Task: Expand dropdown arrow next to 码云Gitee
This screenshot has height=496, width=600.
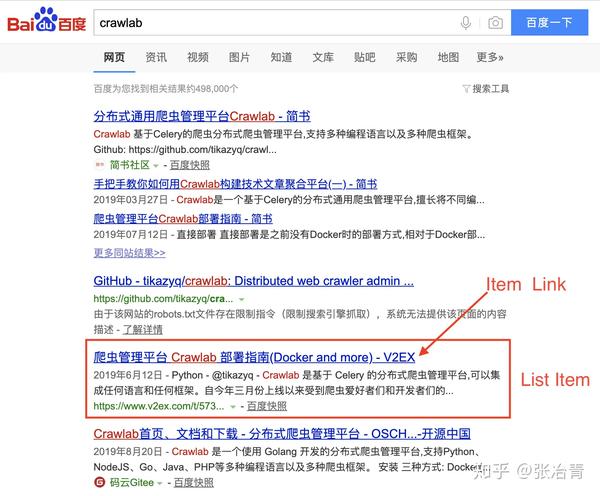Action: tap(160, 483)
